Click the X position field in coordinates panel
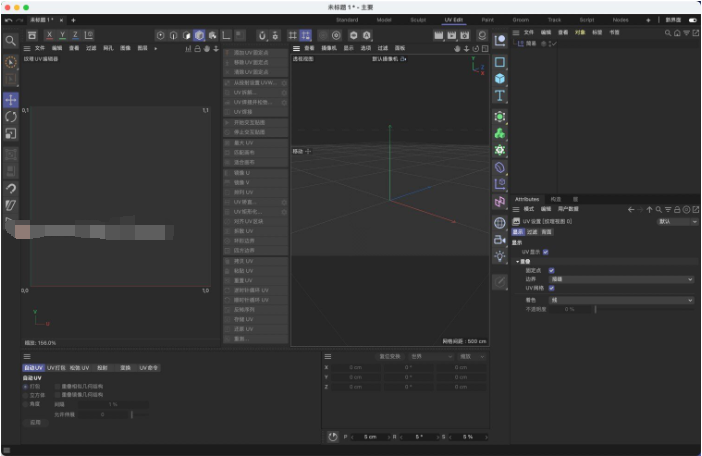The height and width of the screenshot is (456, 702). (356, 367)
